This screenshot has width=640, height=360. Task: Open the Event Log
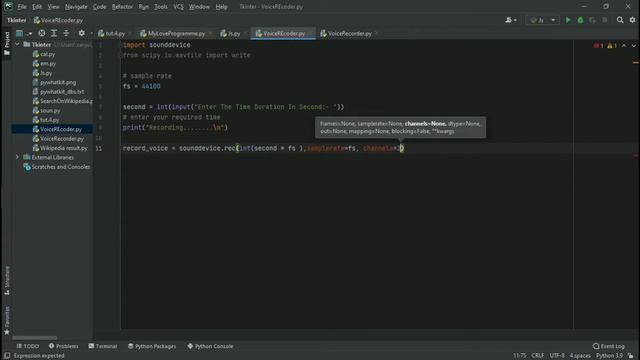click(609, 346)
